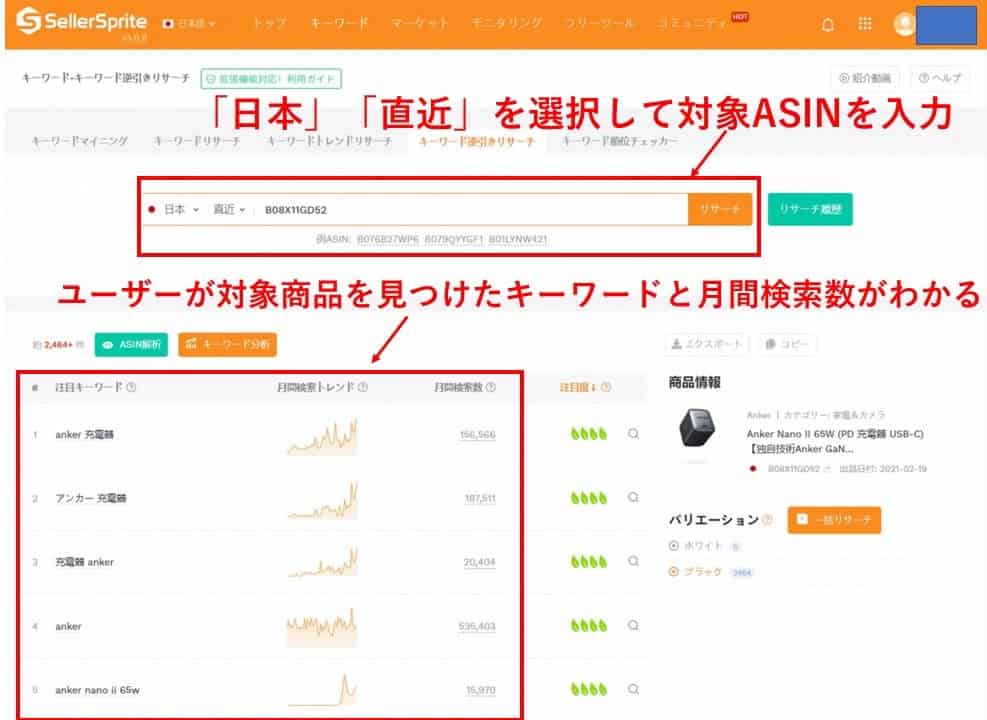The image size is (987, 720).
Task: Switch to キーワードマイニング tab
Action: pyautogui.click(x=80, y=141)
